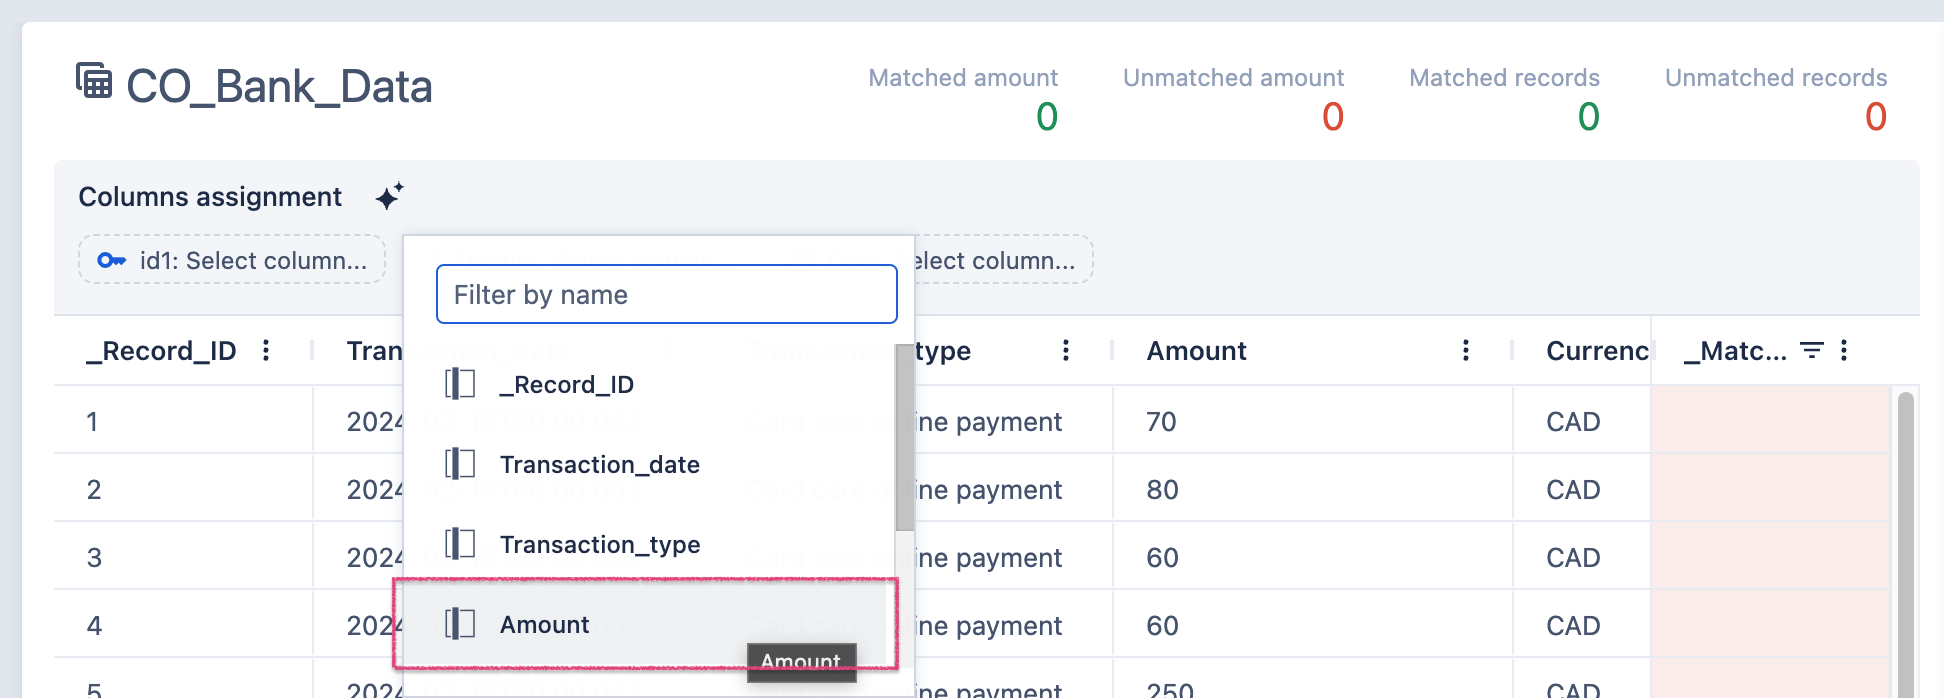Viewport: 1944px width, 698px height.
Task: Click the AI sparkle auto-assign columns icon
Action: [x=389, y=196]
